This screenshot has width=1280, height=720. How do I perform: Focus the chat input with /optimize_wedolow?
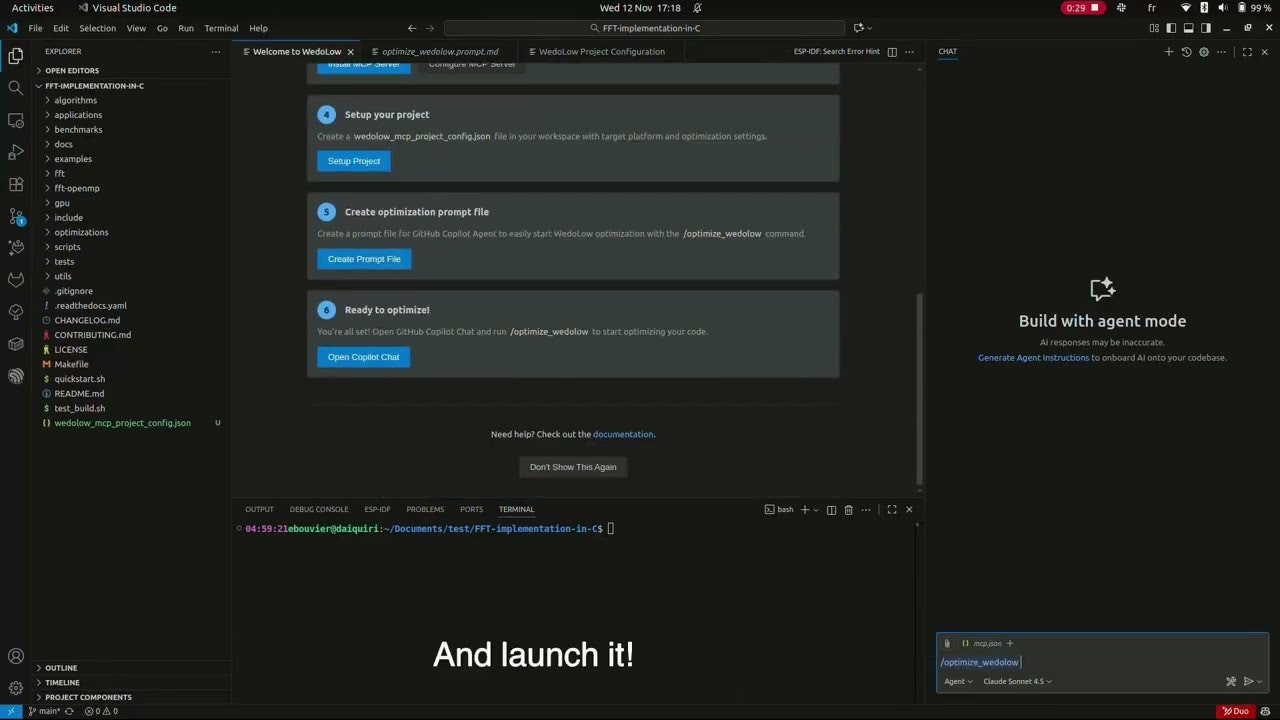[1100, 662]
